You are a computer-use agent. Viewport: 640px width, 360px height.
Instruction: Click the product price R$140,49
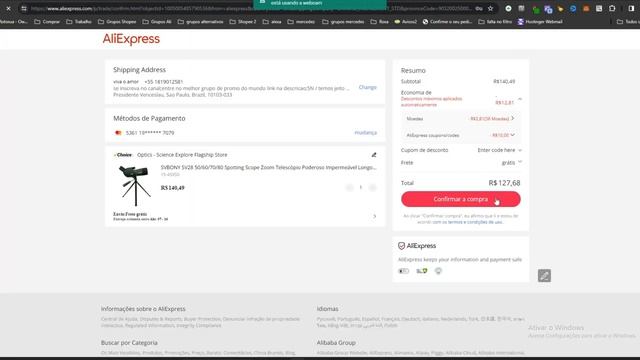[173, 188]
